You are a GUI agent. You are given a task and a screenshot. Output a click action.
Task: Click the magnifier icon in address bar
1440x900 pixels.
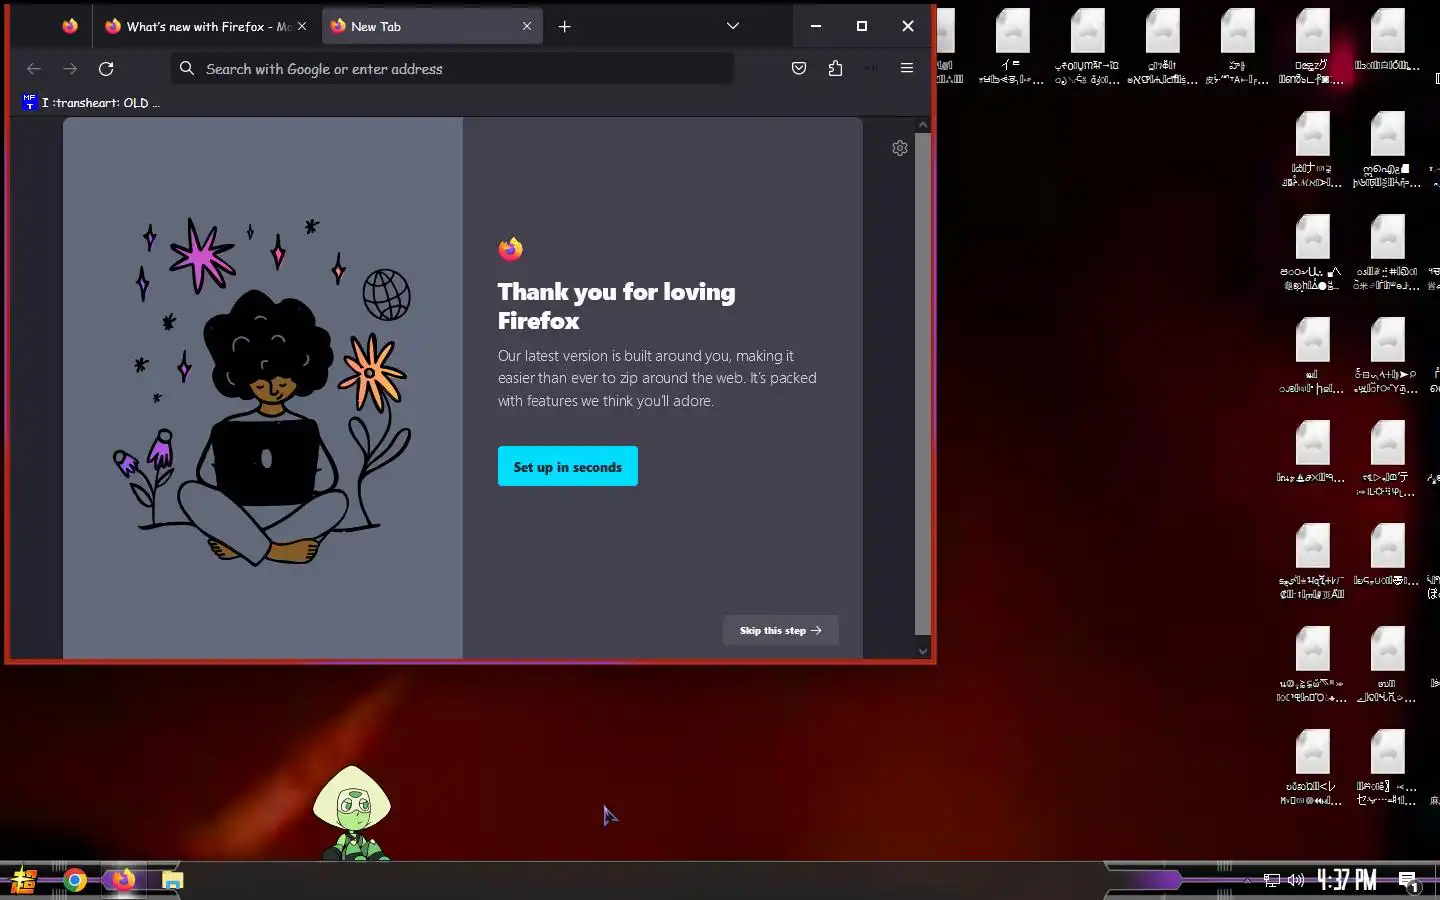click(187, 69)
